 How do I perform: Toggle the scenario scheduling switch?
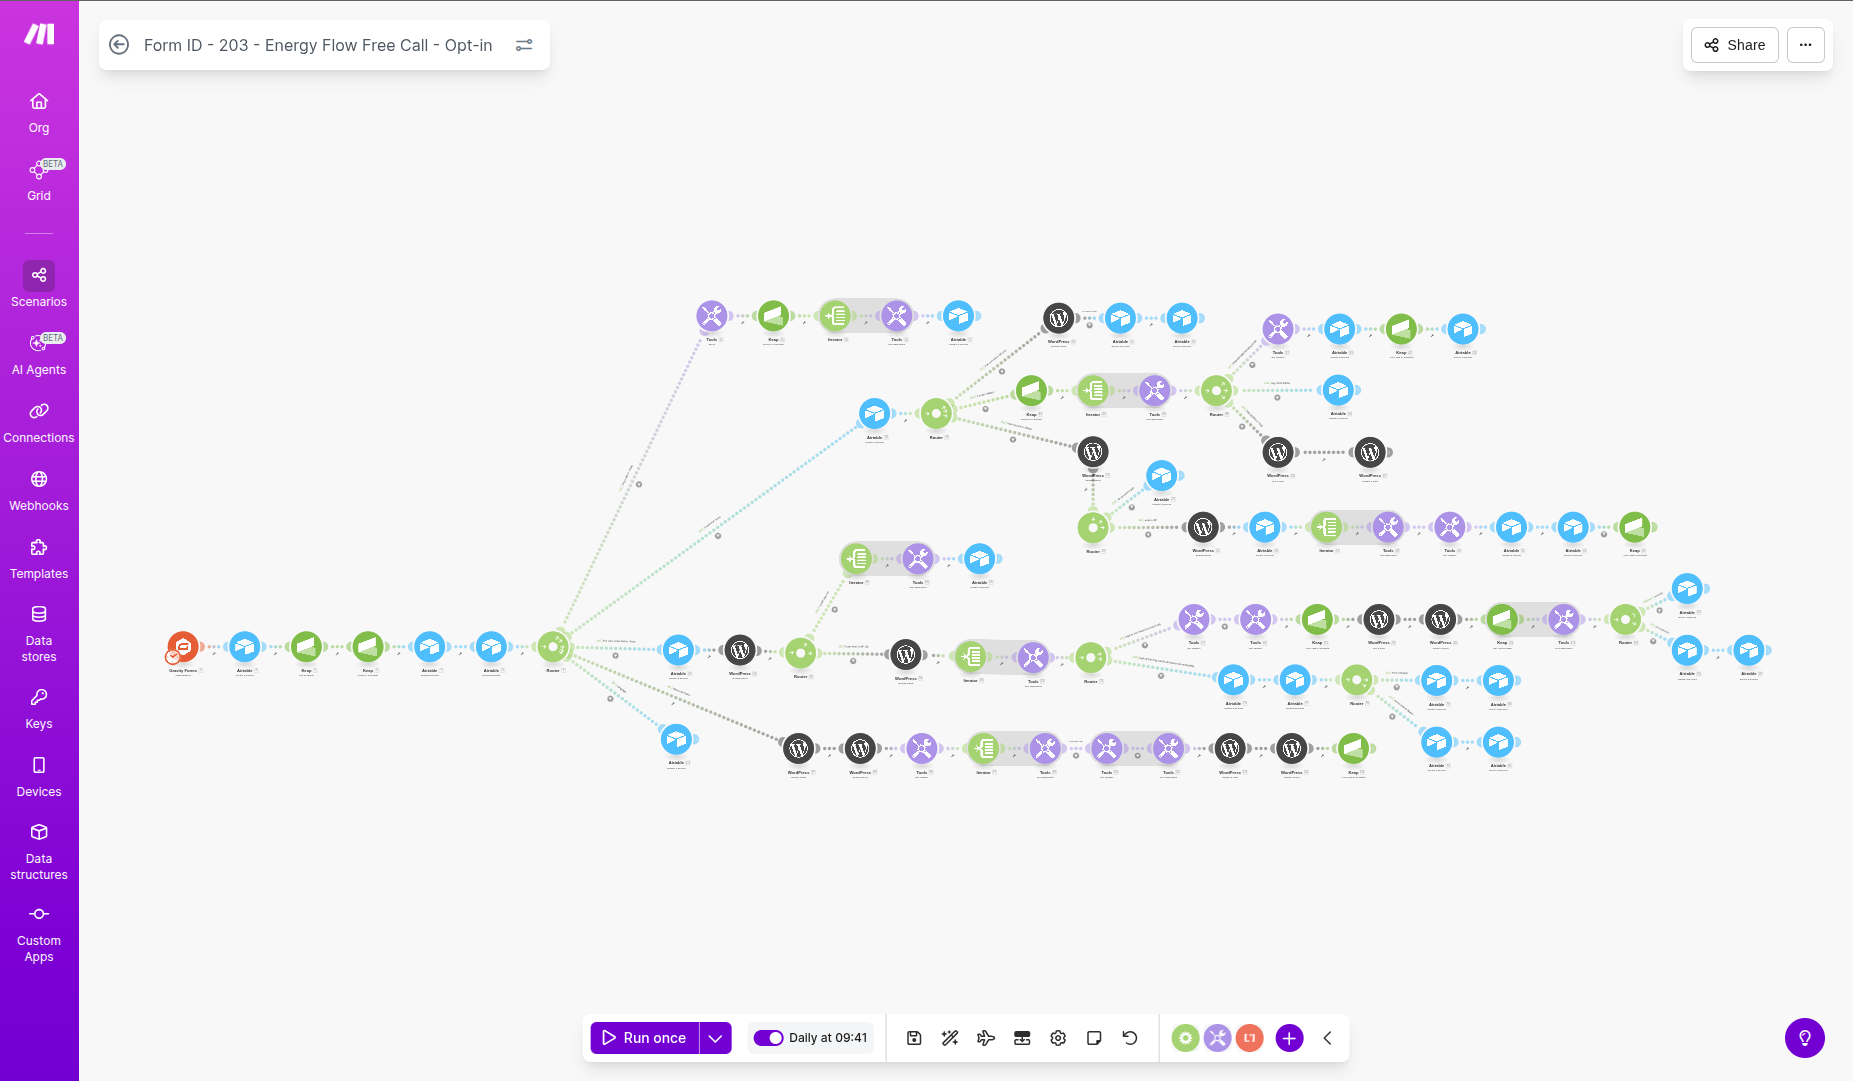768,1038
